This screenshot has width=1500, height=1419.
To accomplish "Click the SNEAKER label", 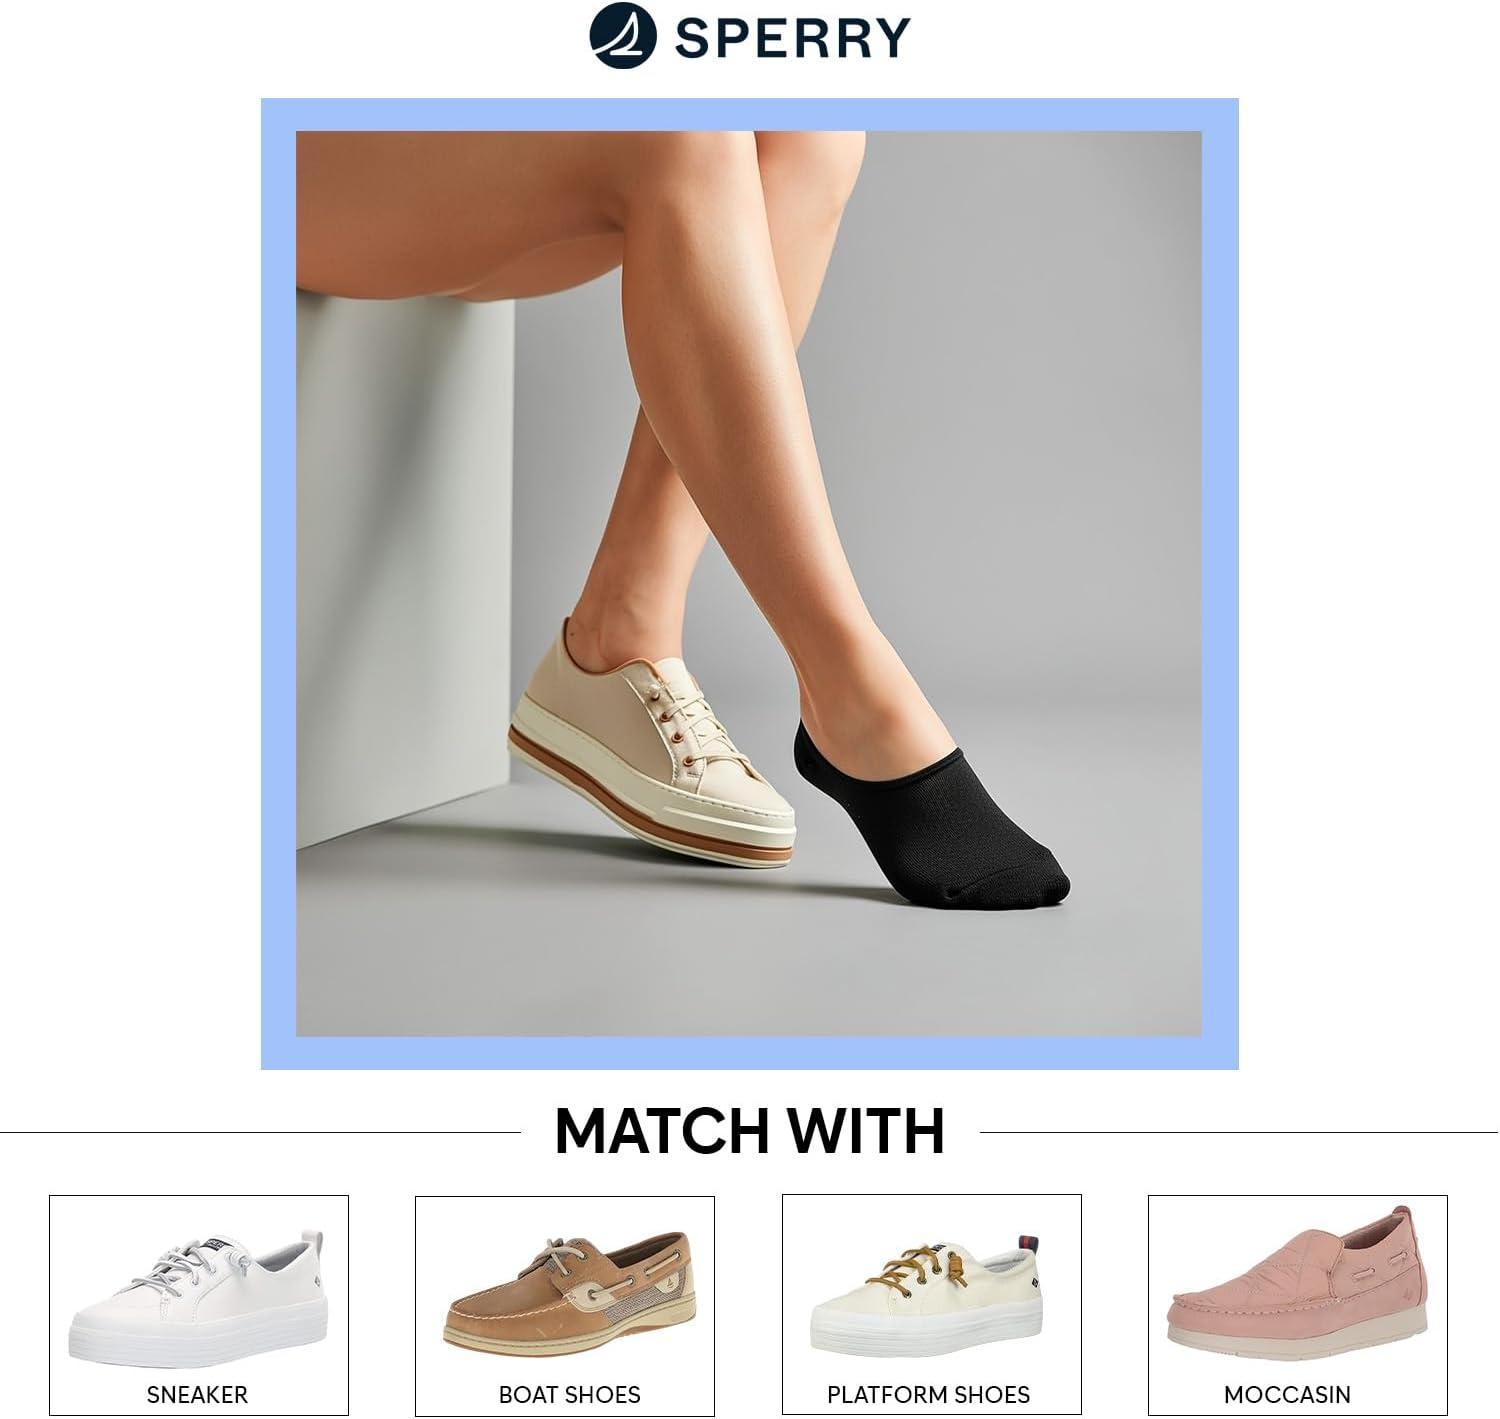I will tap(197, 1393).
